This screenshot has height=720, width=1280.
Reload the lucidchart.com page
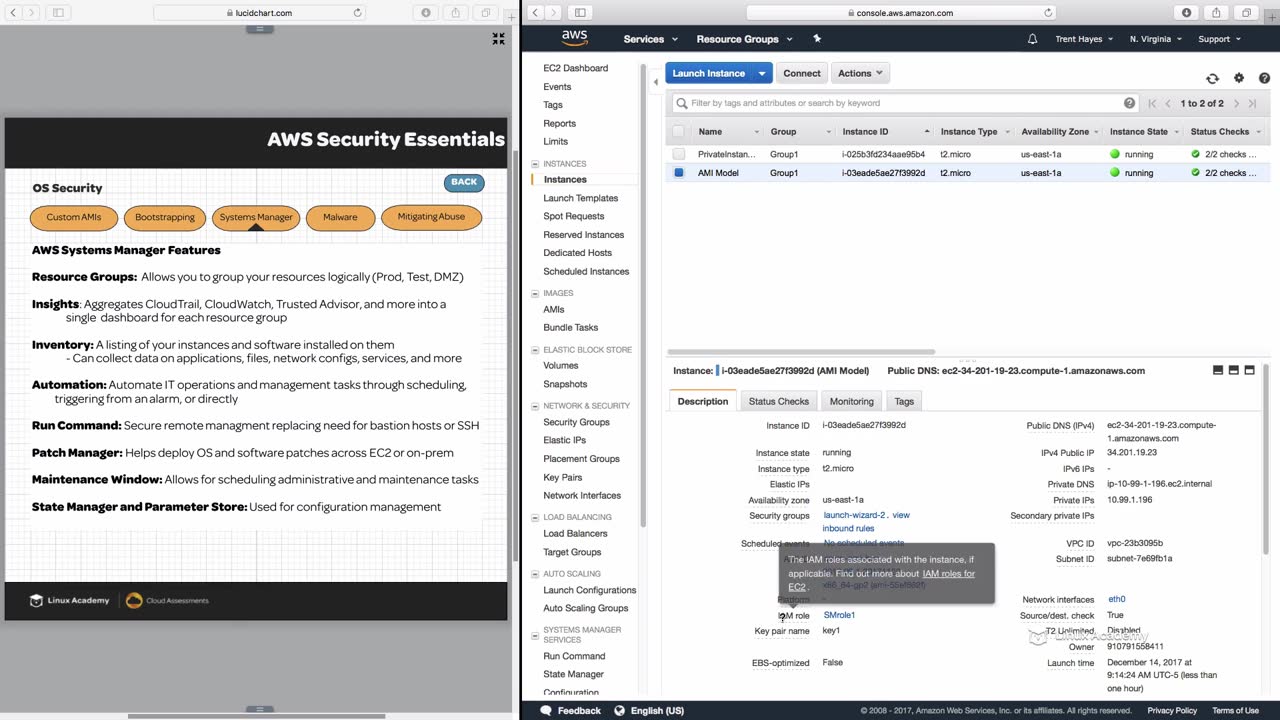point(357,13)
